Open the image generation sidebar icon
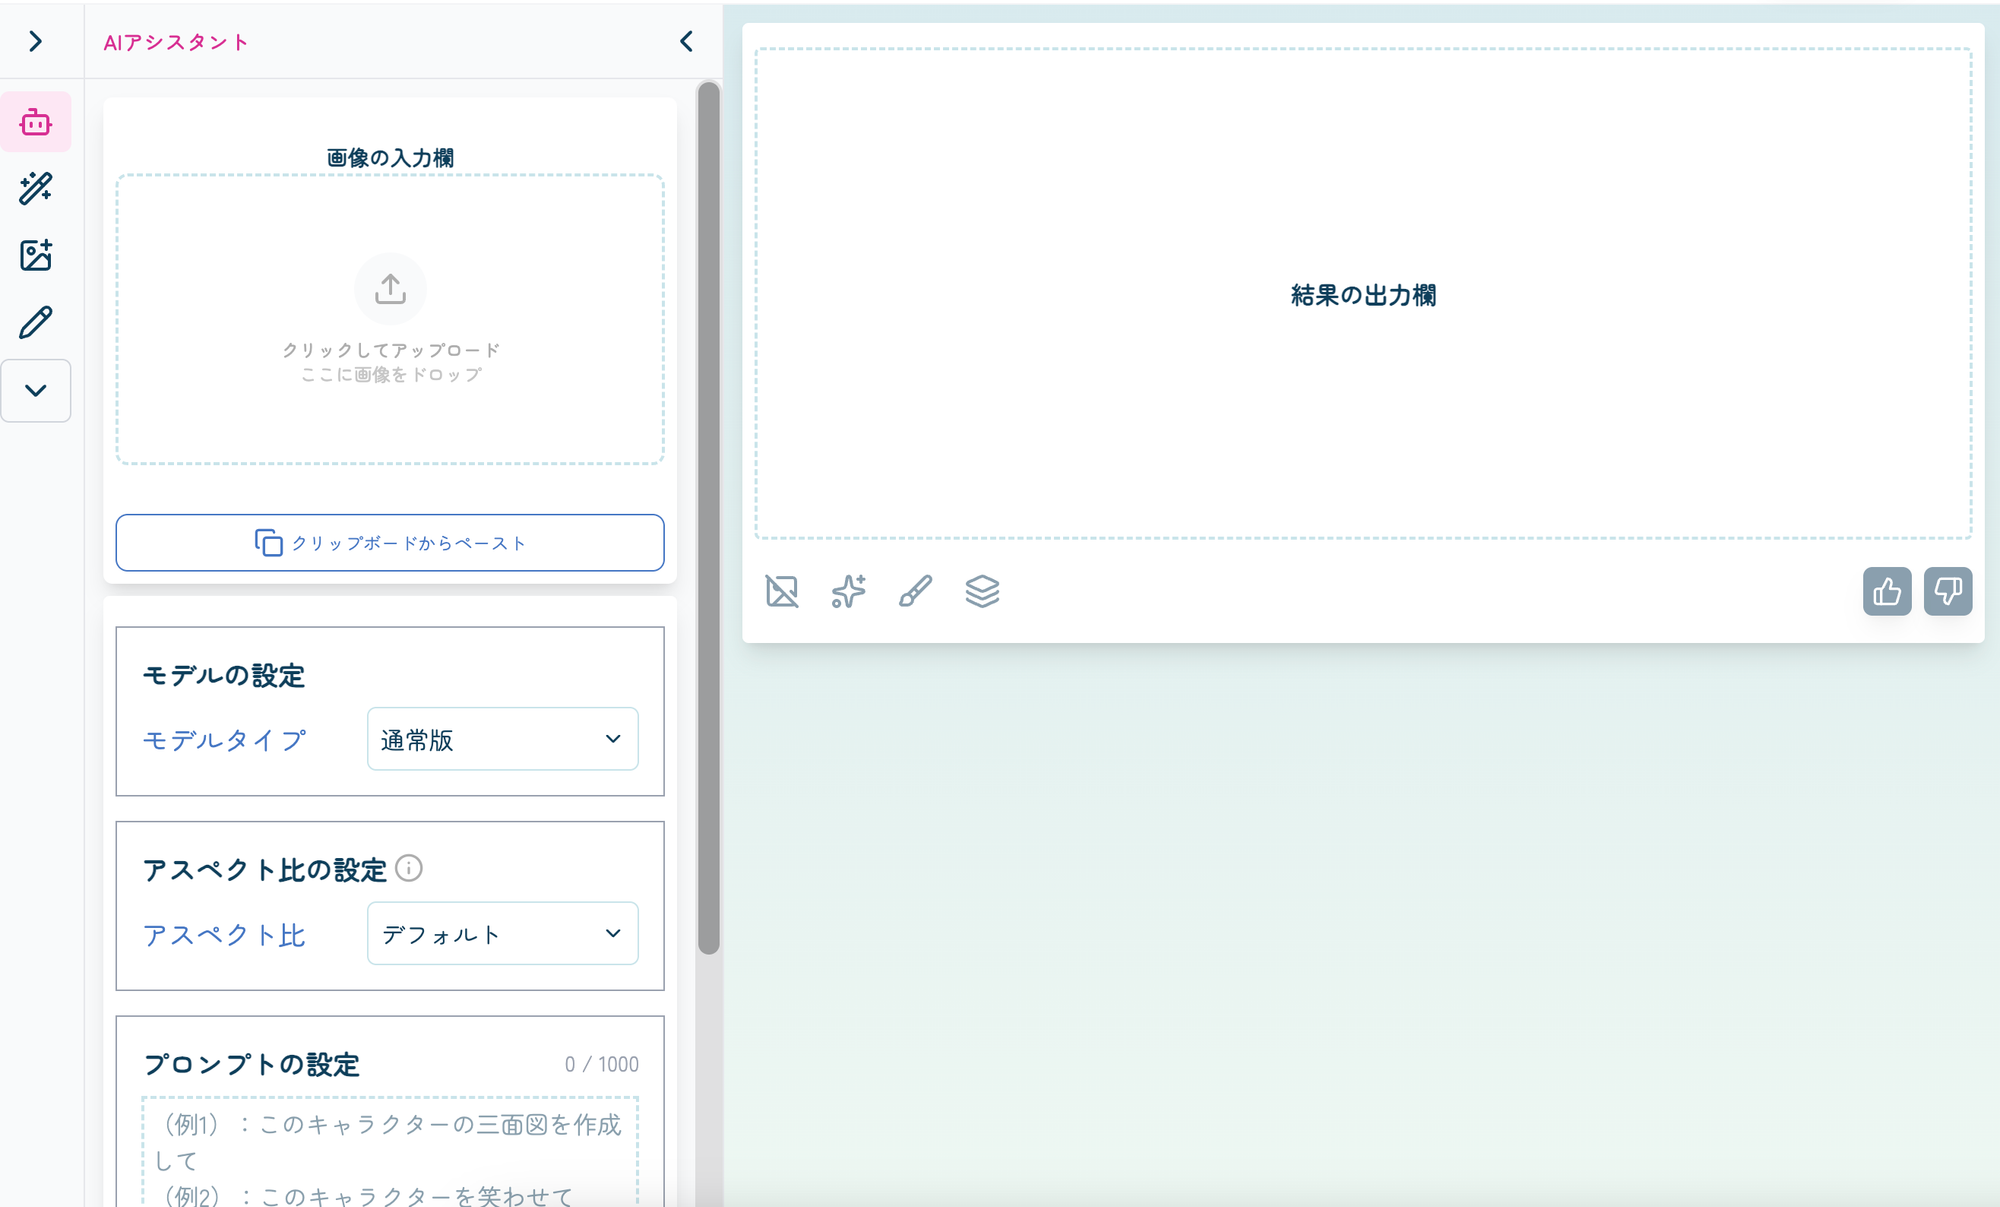The image size is (2000, 1207). [36, 255]
